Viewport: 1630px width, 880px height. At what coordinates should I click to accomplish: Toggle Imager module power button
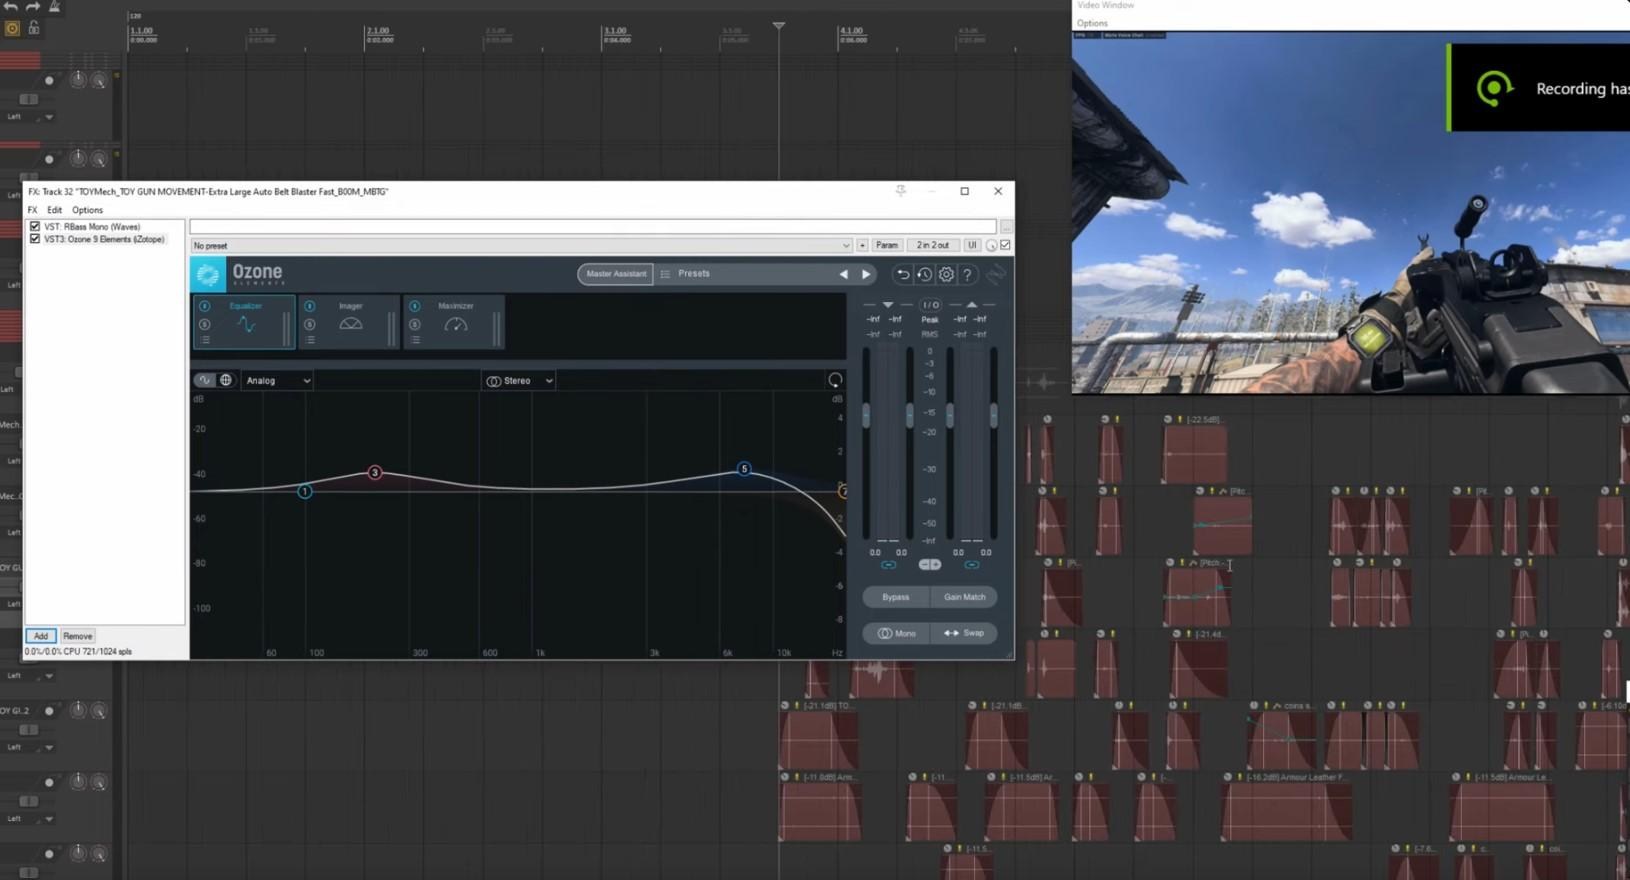310,306
